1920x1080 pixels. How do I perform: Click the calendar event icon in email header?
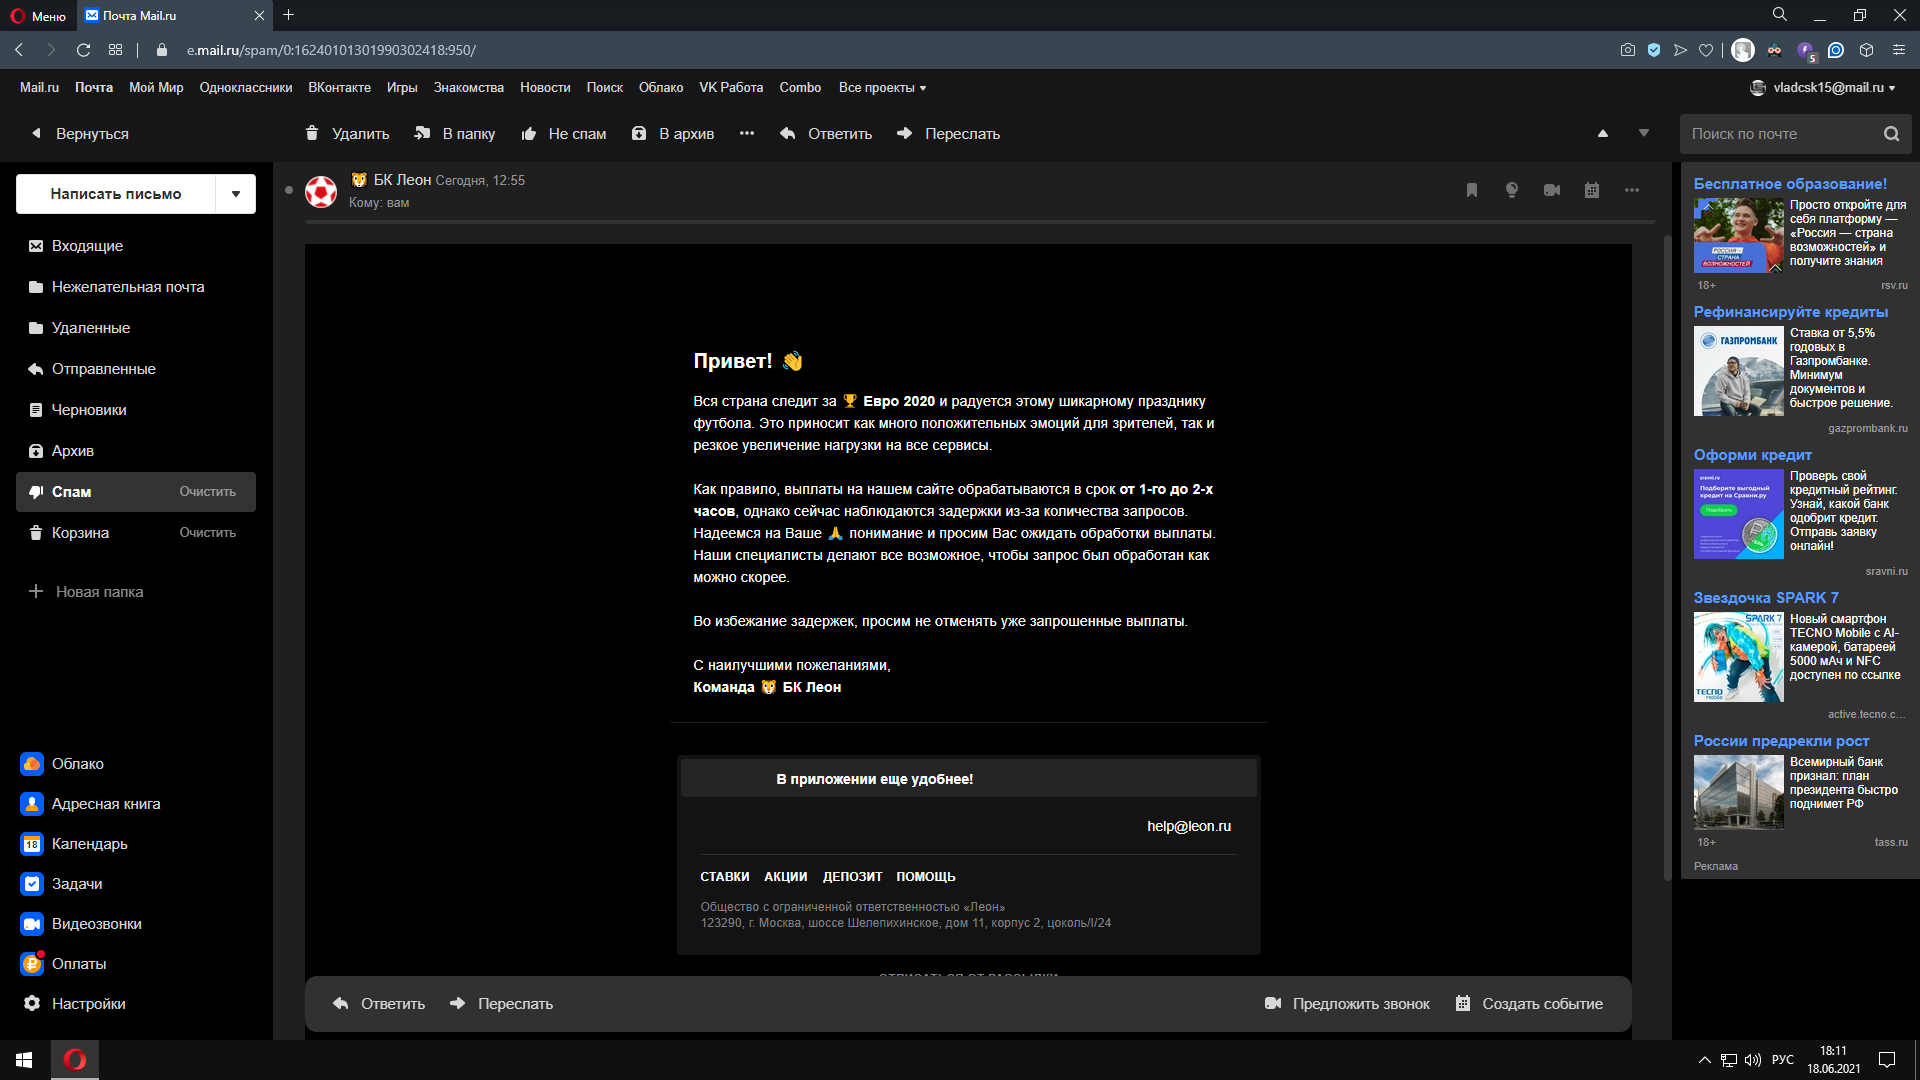[x=1592, y=190]
